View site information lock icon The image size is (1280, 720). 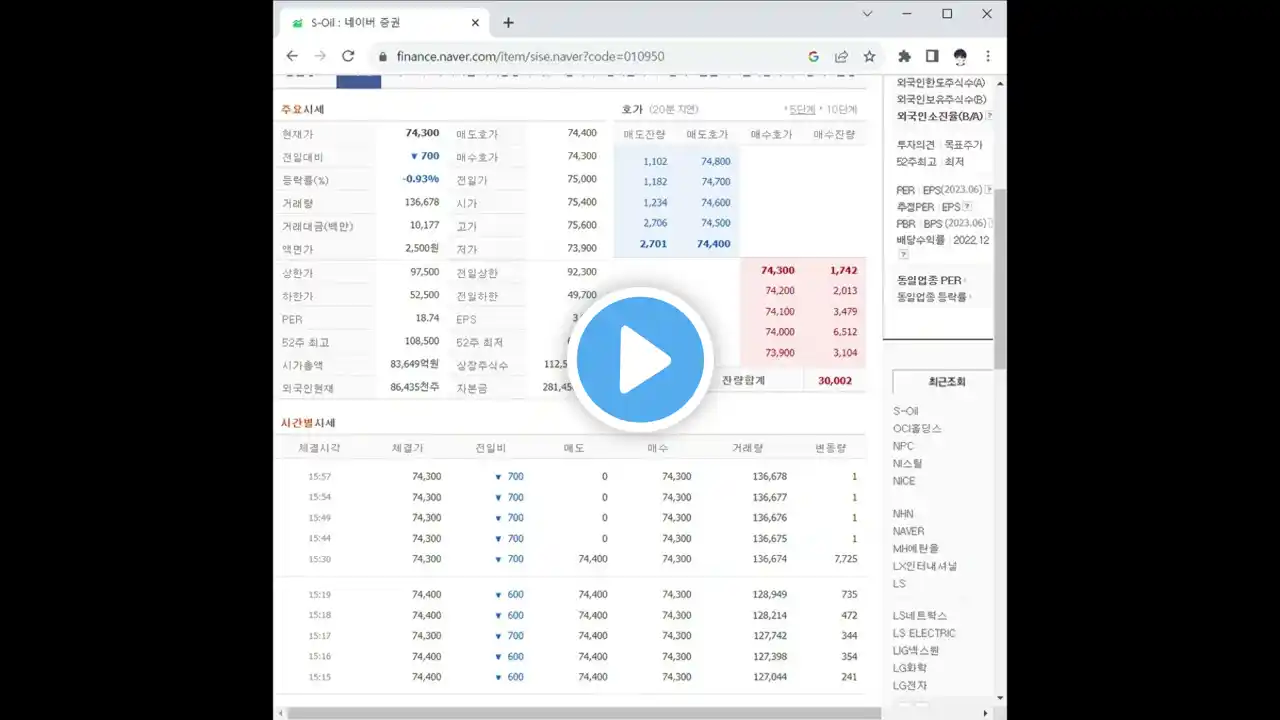tap(382, 56)
